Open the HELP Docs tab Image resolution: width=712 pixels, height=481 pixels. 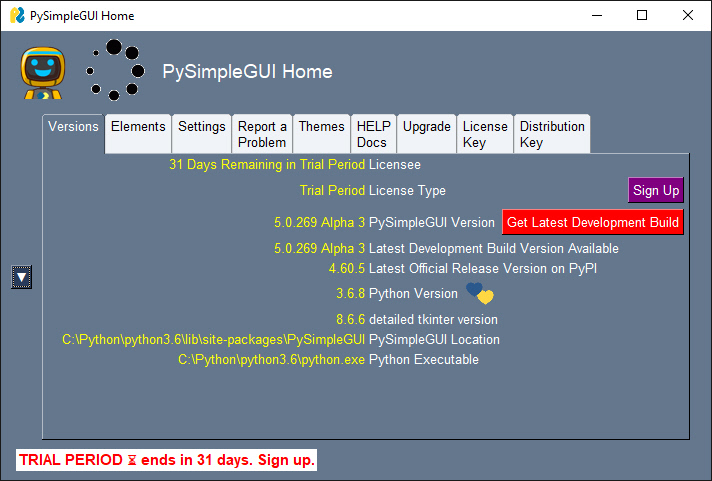[x=374, y=134]
